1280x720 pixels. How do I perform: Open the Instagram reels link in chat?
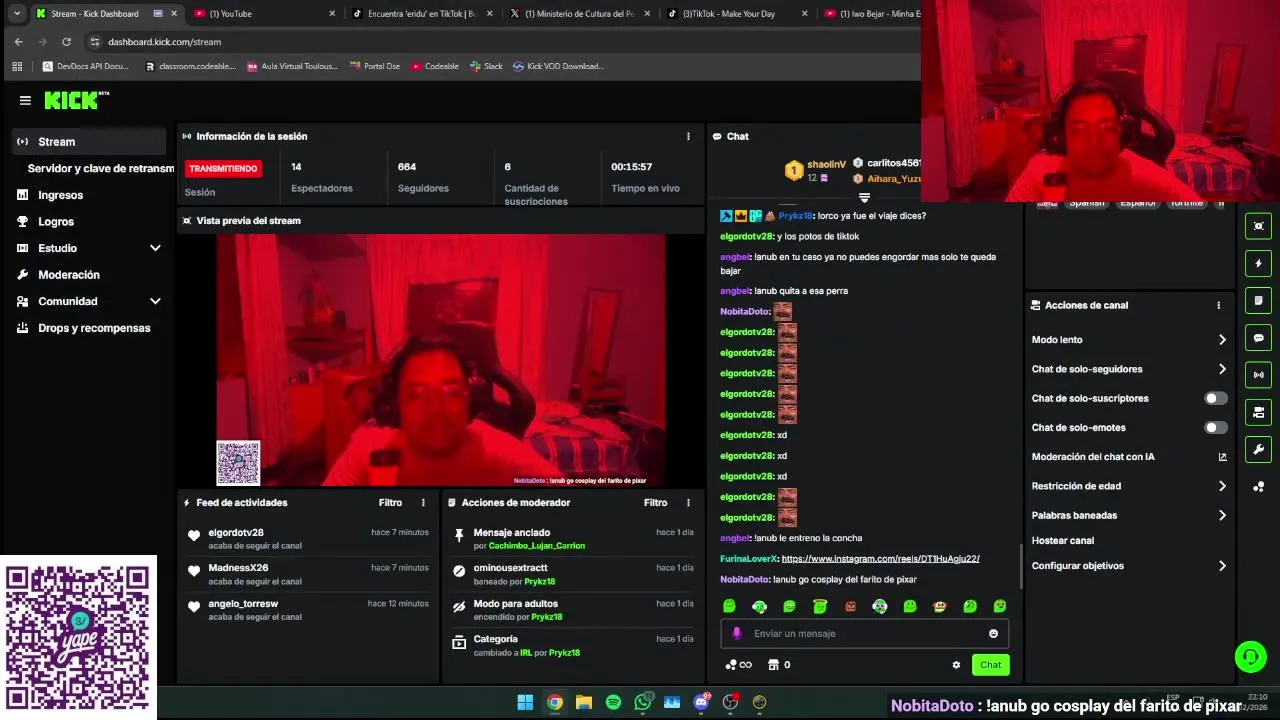tap(880, 559)
